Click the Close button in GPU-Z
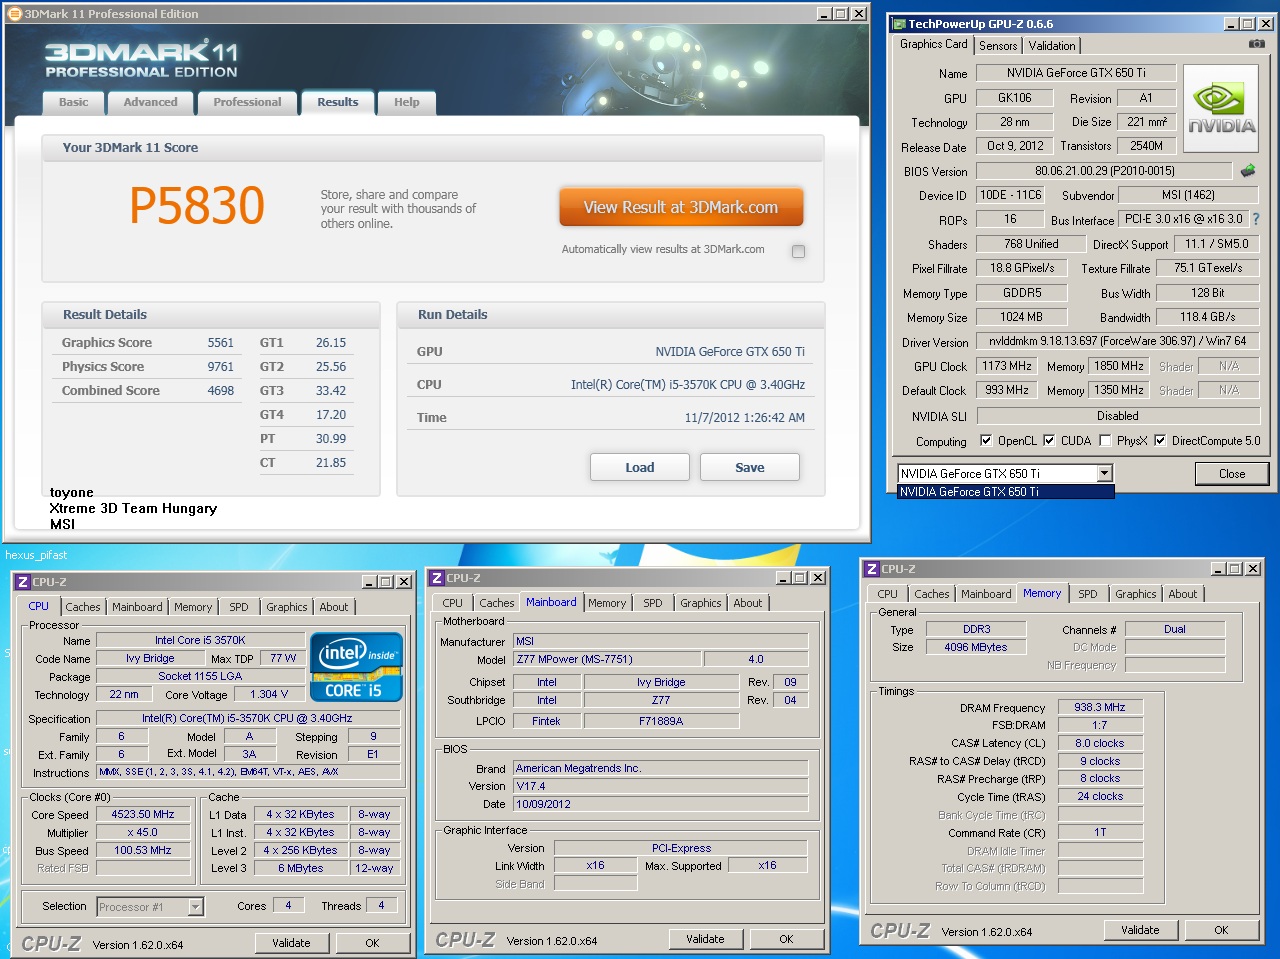1280x959 pixels. pos(1232,474)
